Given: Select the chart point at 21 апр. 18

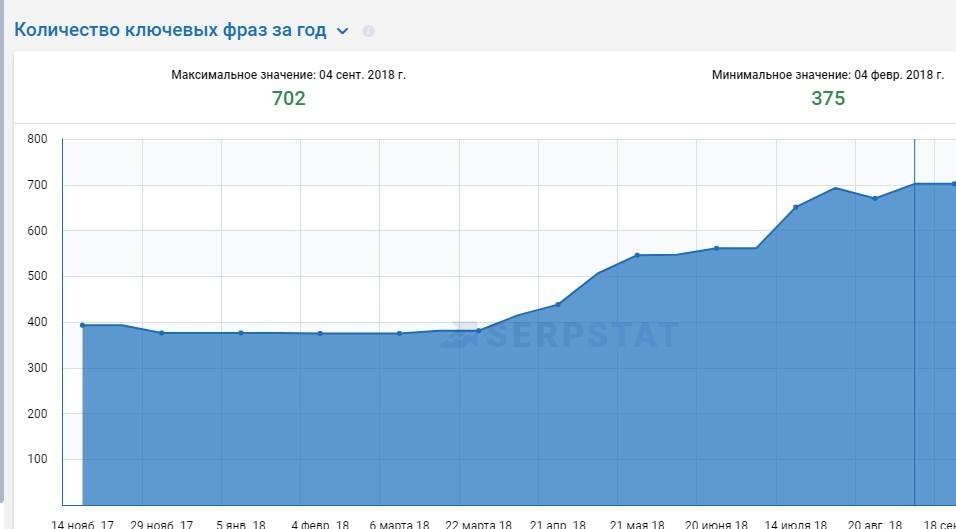Looking at the screenshot, I should tap(558, 304).
